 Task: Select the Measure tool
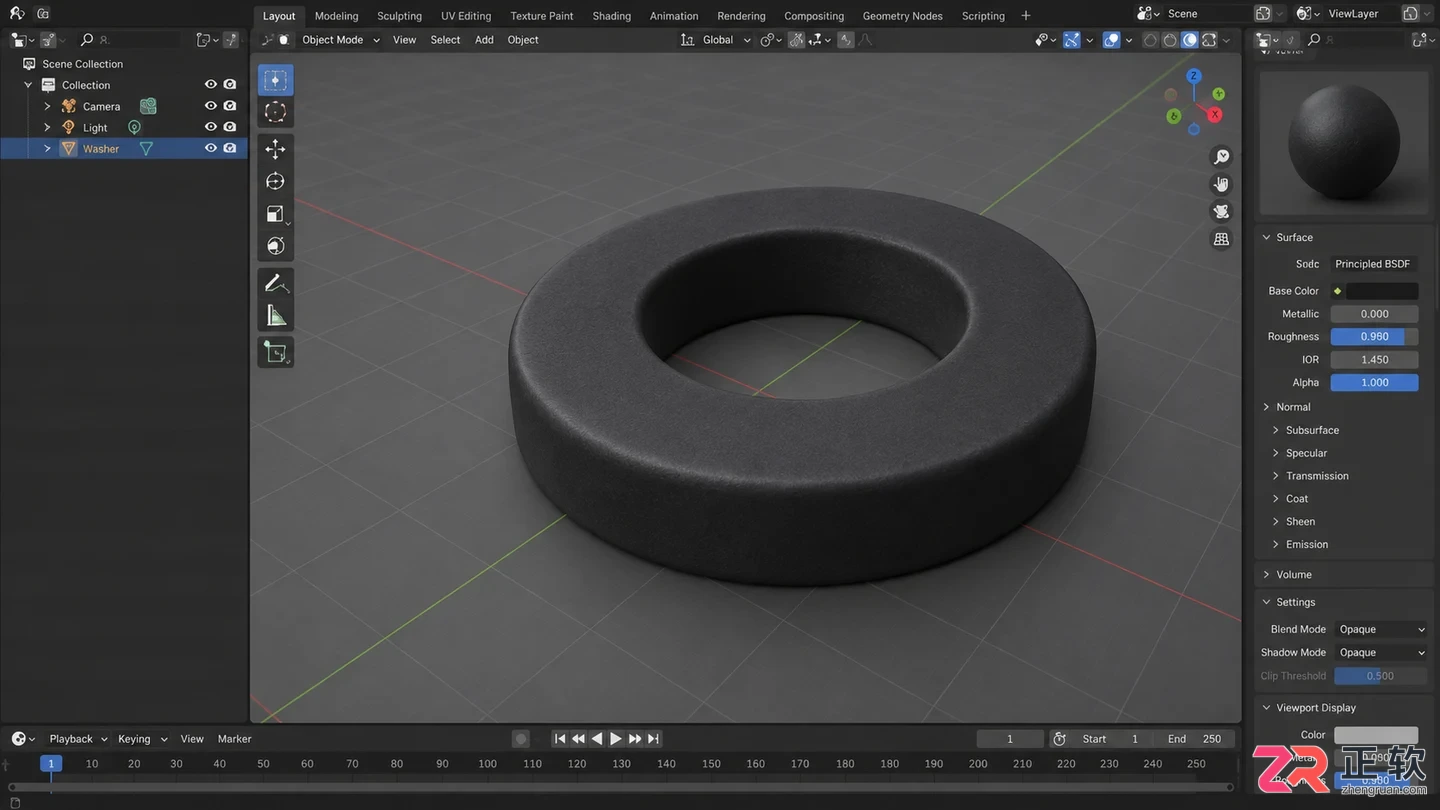[275, 316]
